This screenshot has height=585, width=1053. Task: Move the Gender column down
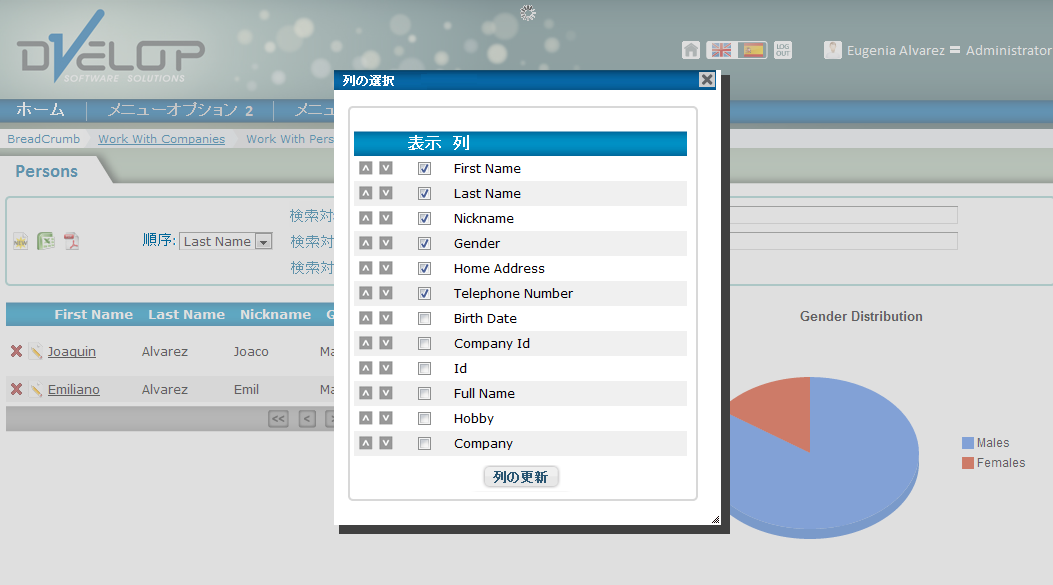(x=385, y=243)
